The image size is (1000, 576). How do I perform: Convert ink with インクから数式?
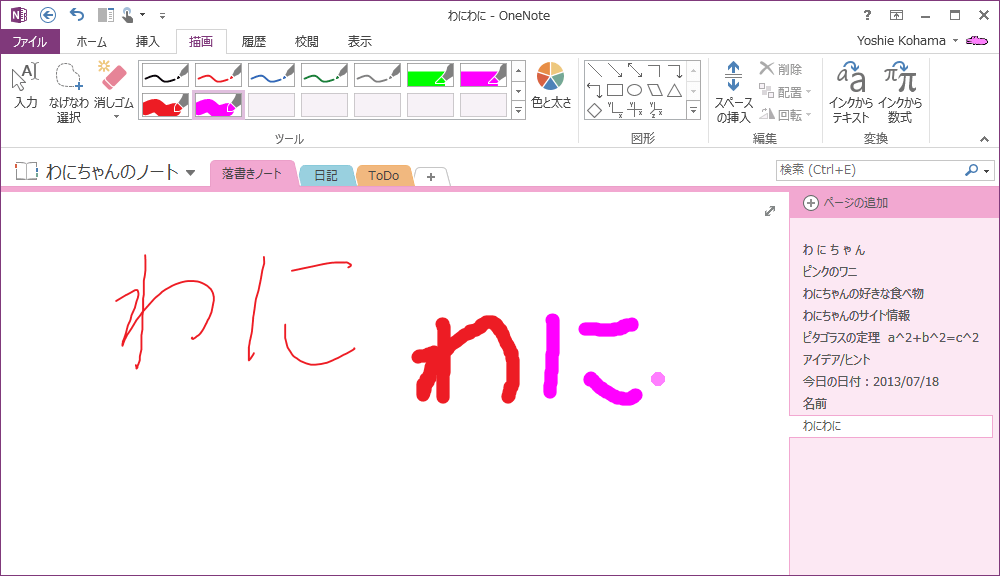(900, 92)
